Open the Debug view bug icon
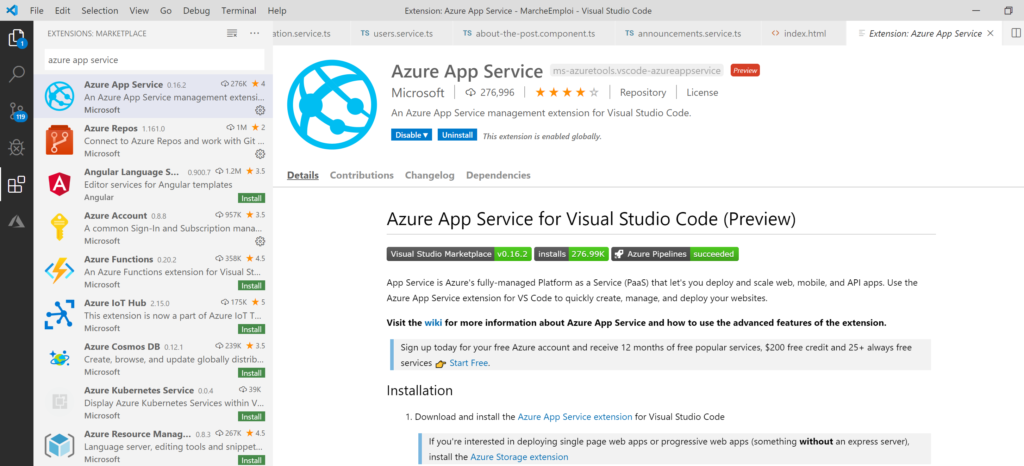The width and height of the screenshot is (1024, 466). pos(16,148)
